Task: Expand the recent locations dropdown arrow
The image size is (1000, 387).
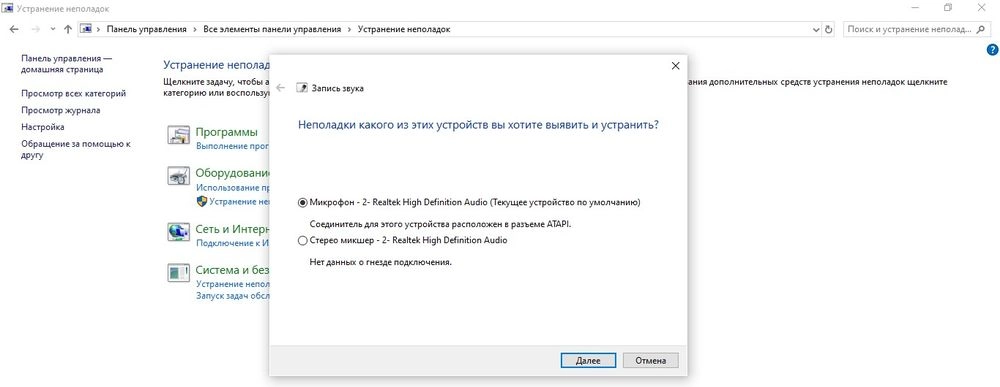Action: 52,29
